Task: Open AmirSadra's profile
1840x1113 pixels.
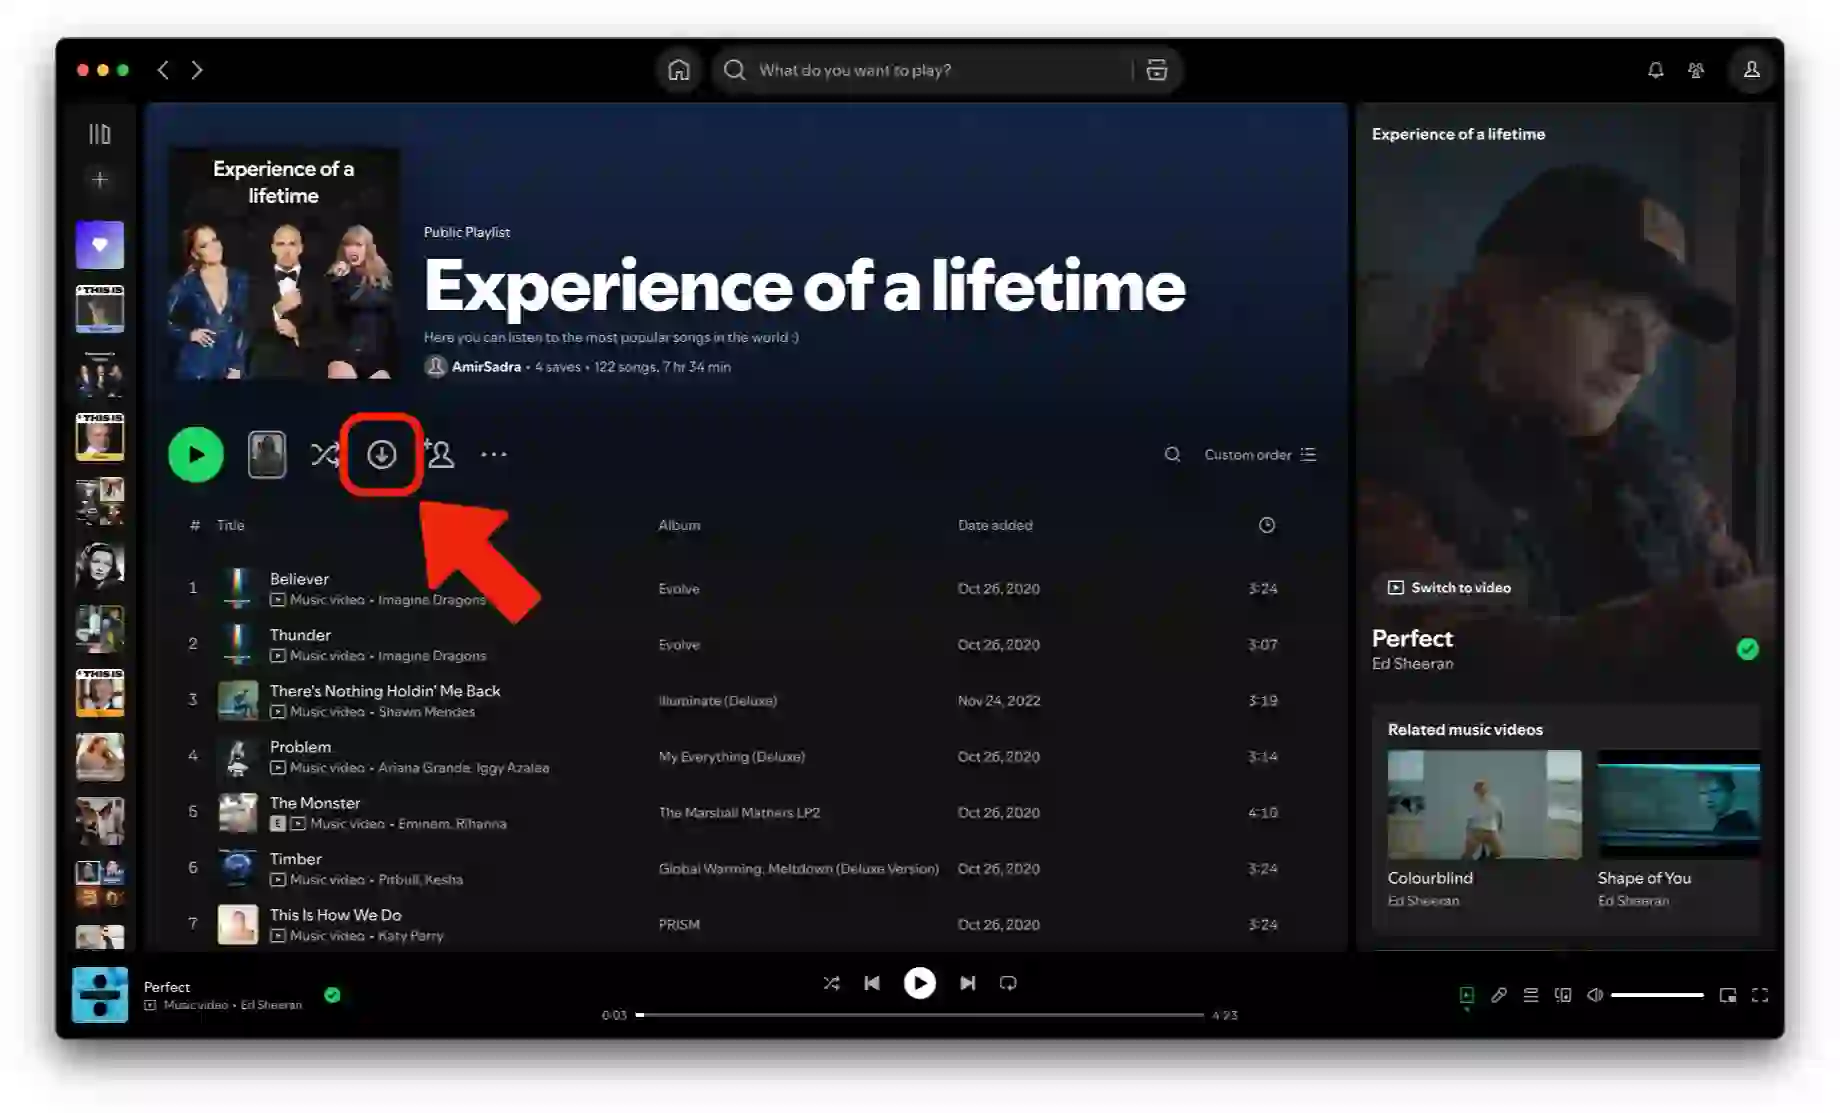Action: pyautogui.click(x=486, y=367)
